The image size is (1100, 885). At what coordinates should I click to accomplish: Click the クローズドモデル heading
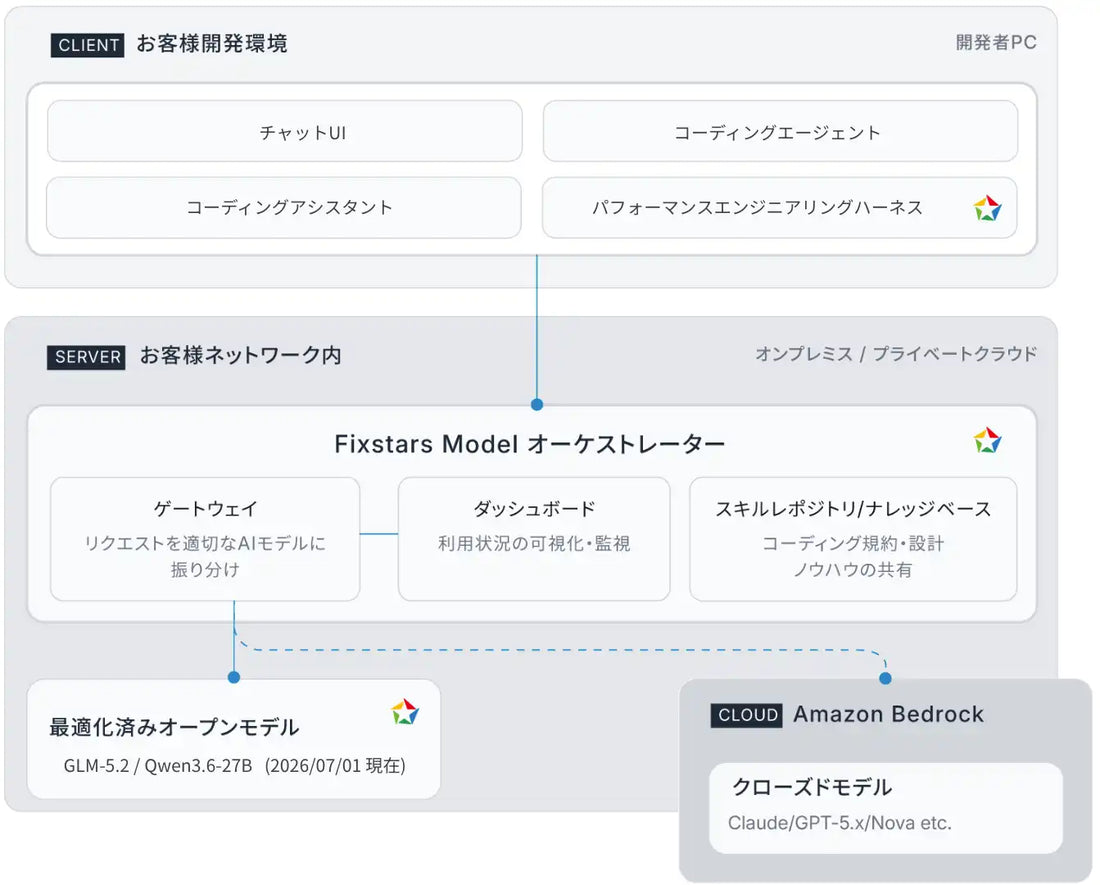pos(812,787)
